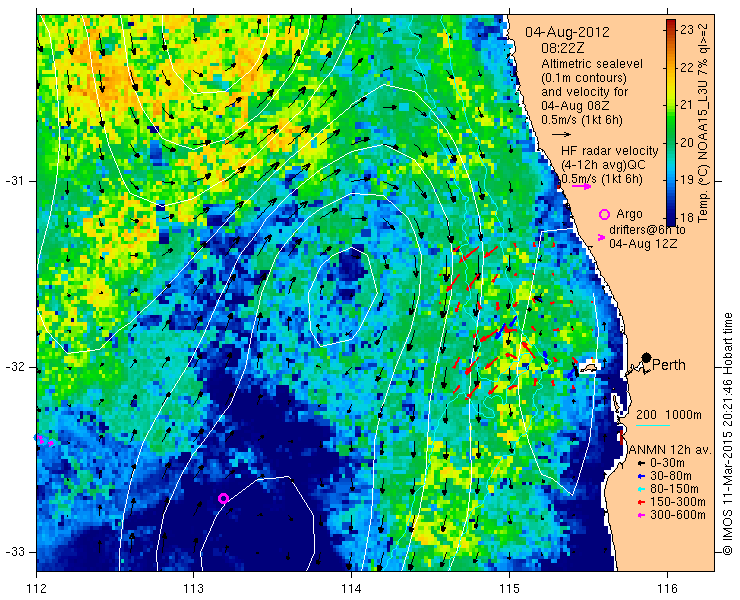Click the cyan 200 1000m isobath line sample
This screenshot has width=740, height=600.
(x=653, y=426)
